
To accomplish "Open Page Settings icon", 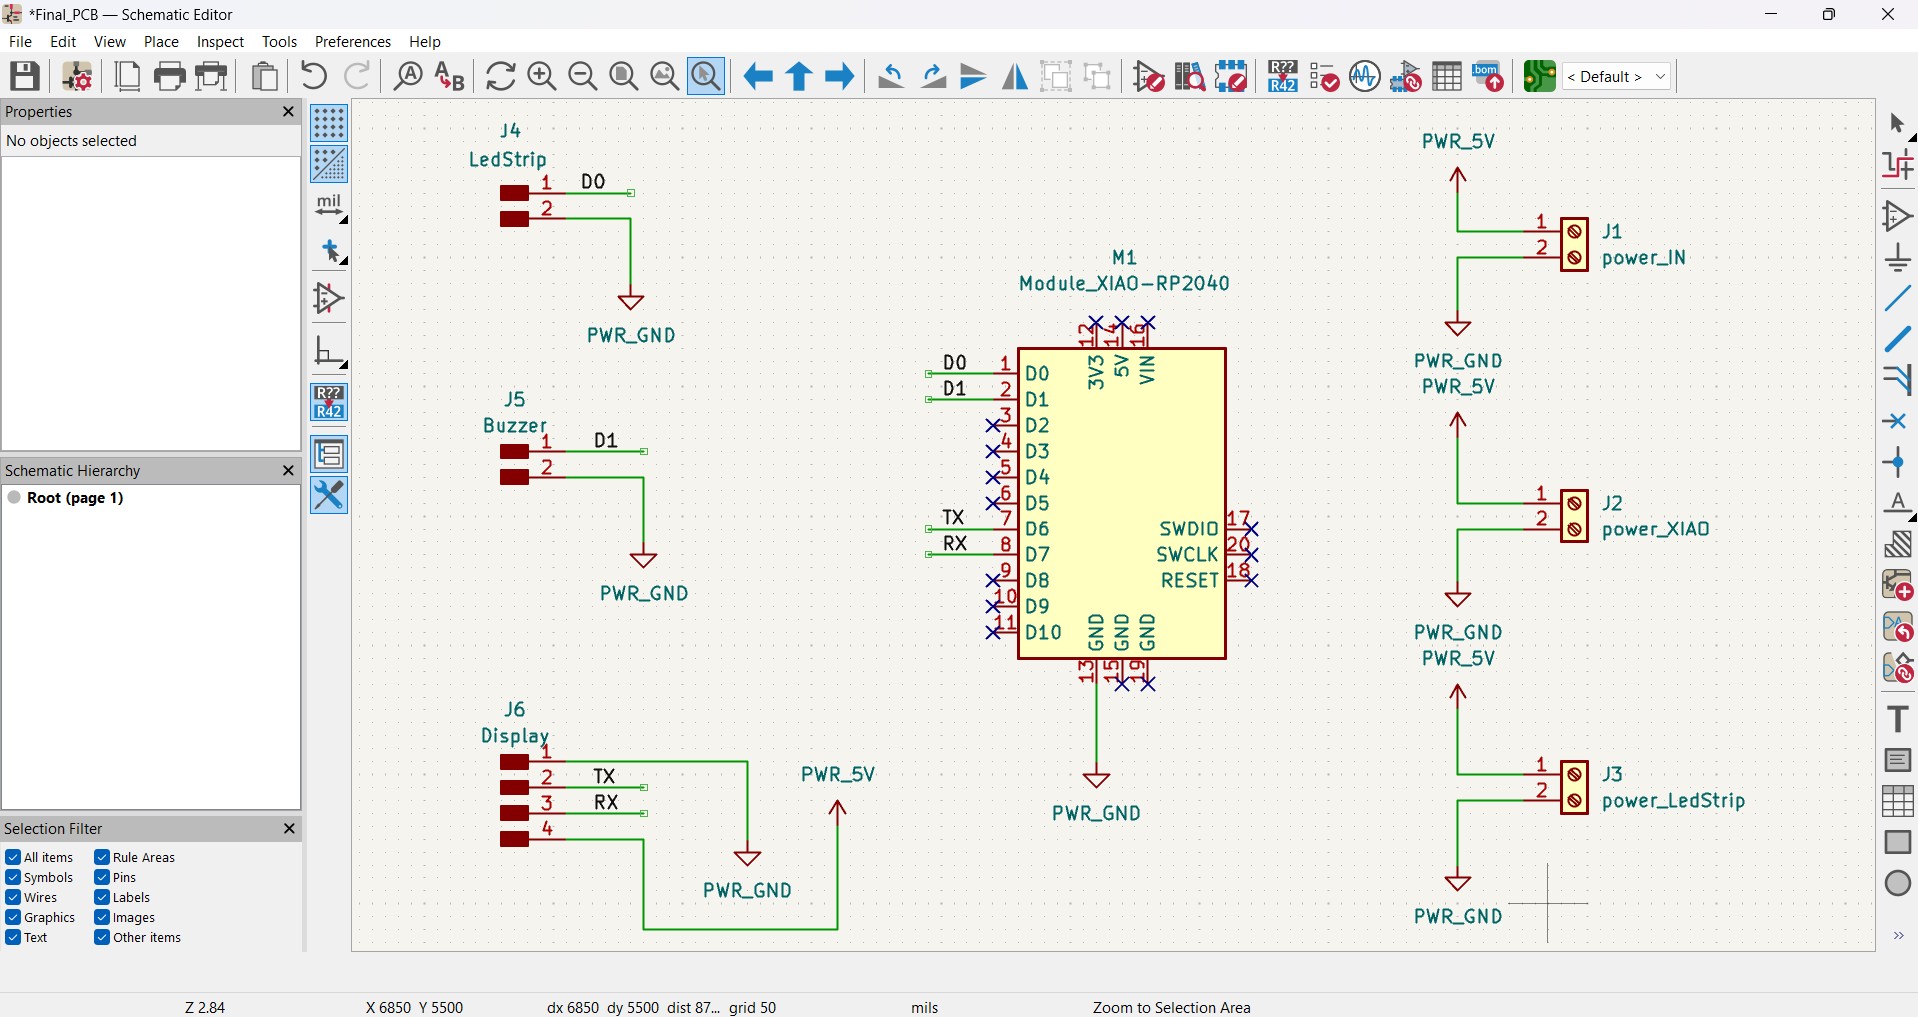I will (x=128, y=76).
